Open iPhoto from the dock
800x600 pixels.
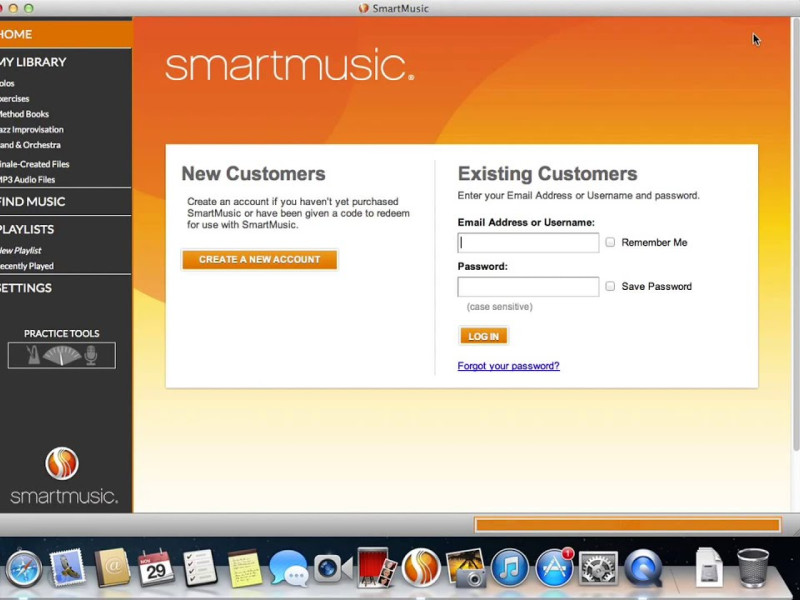pyautogui.click(x=465, y=568)
